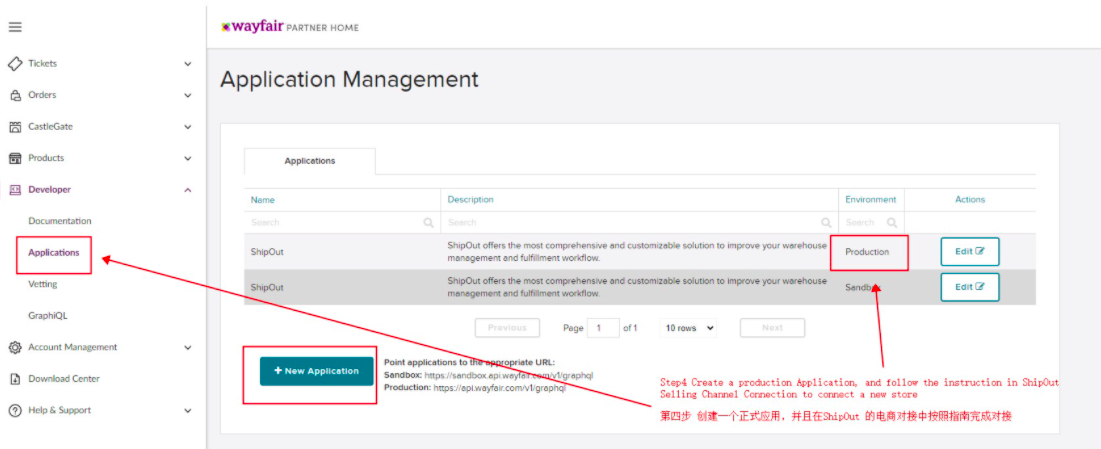Image resolution: width=1101 pixels, height=449 pixels.
Task: Click the New Application button
Action: 317,371
